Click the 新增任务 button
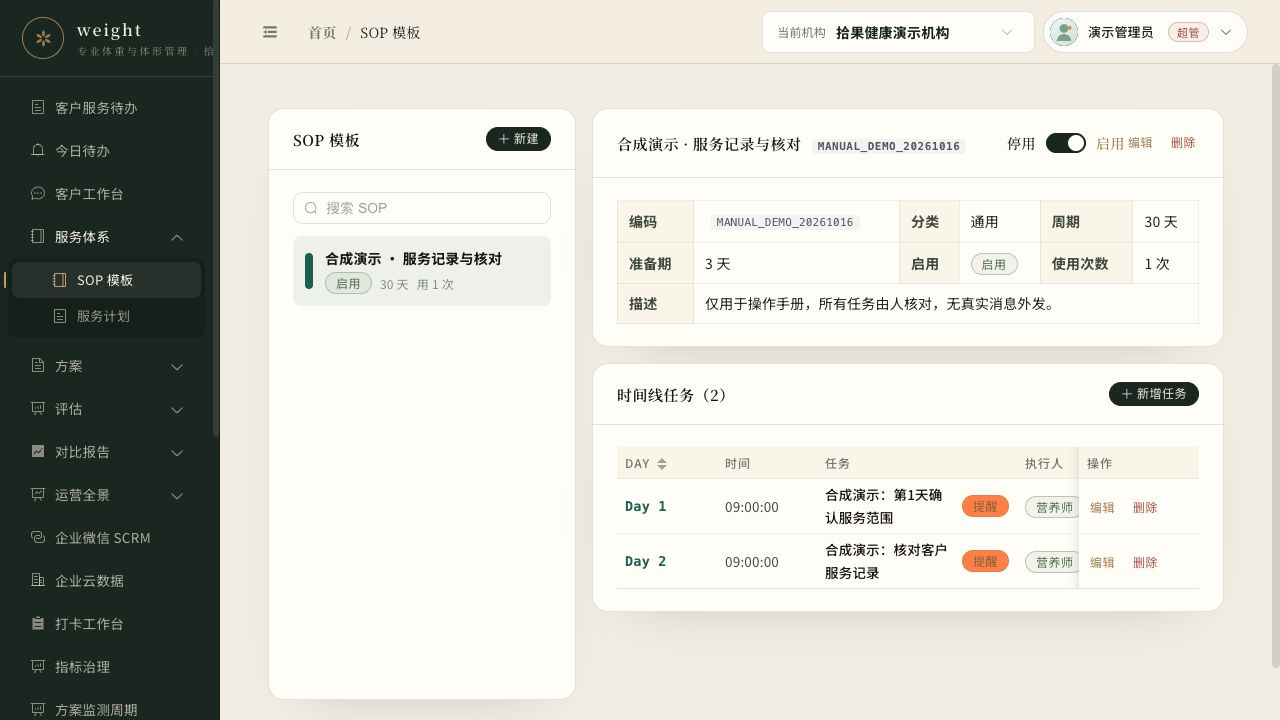 [x=1154, y=394]
